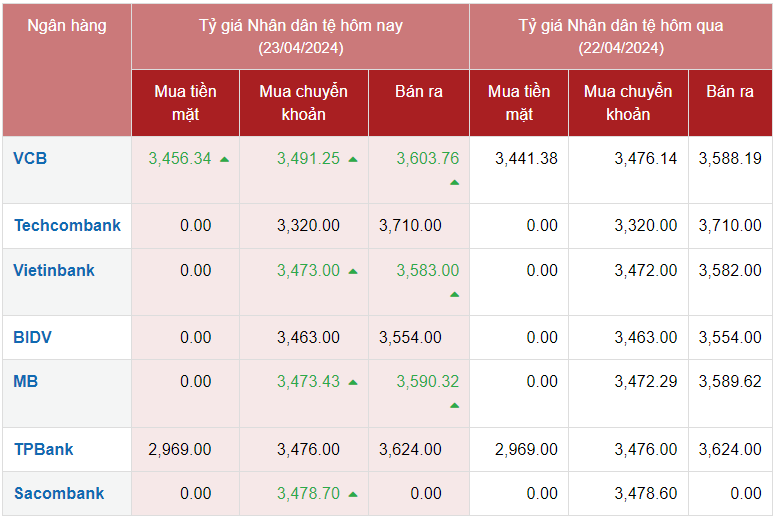Click up arrow beside Sacombank 3,478.70
Screen dimensions: 776x522
(353, 494)
